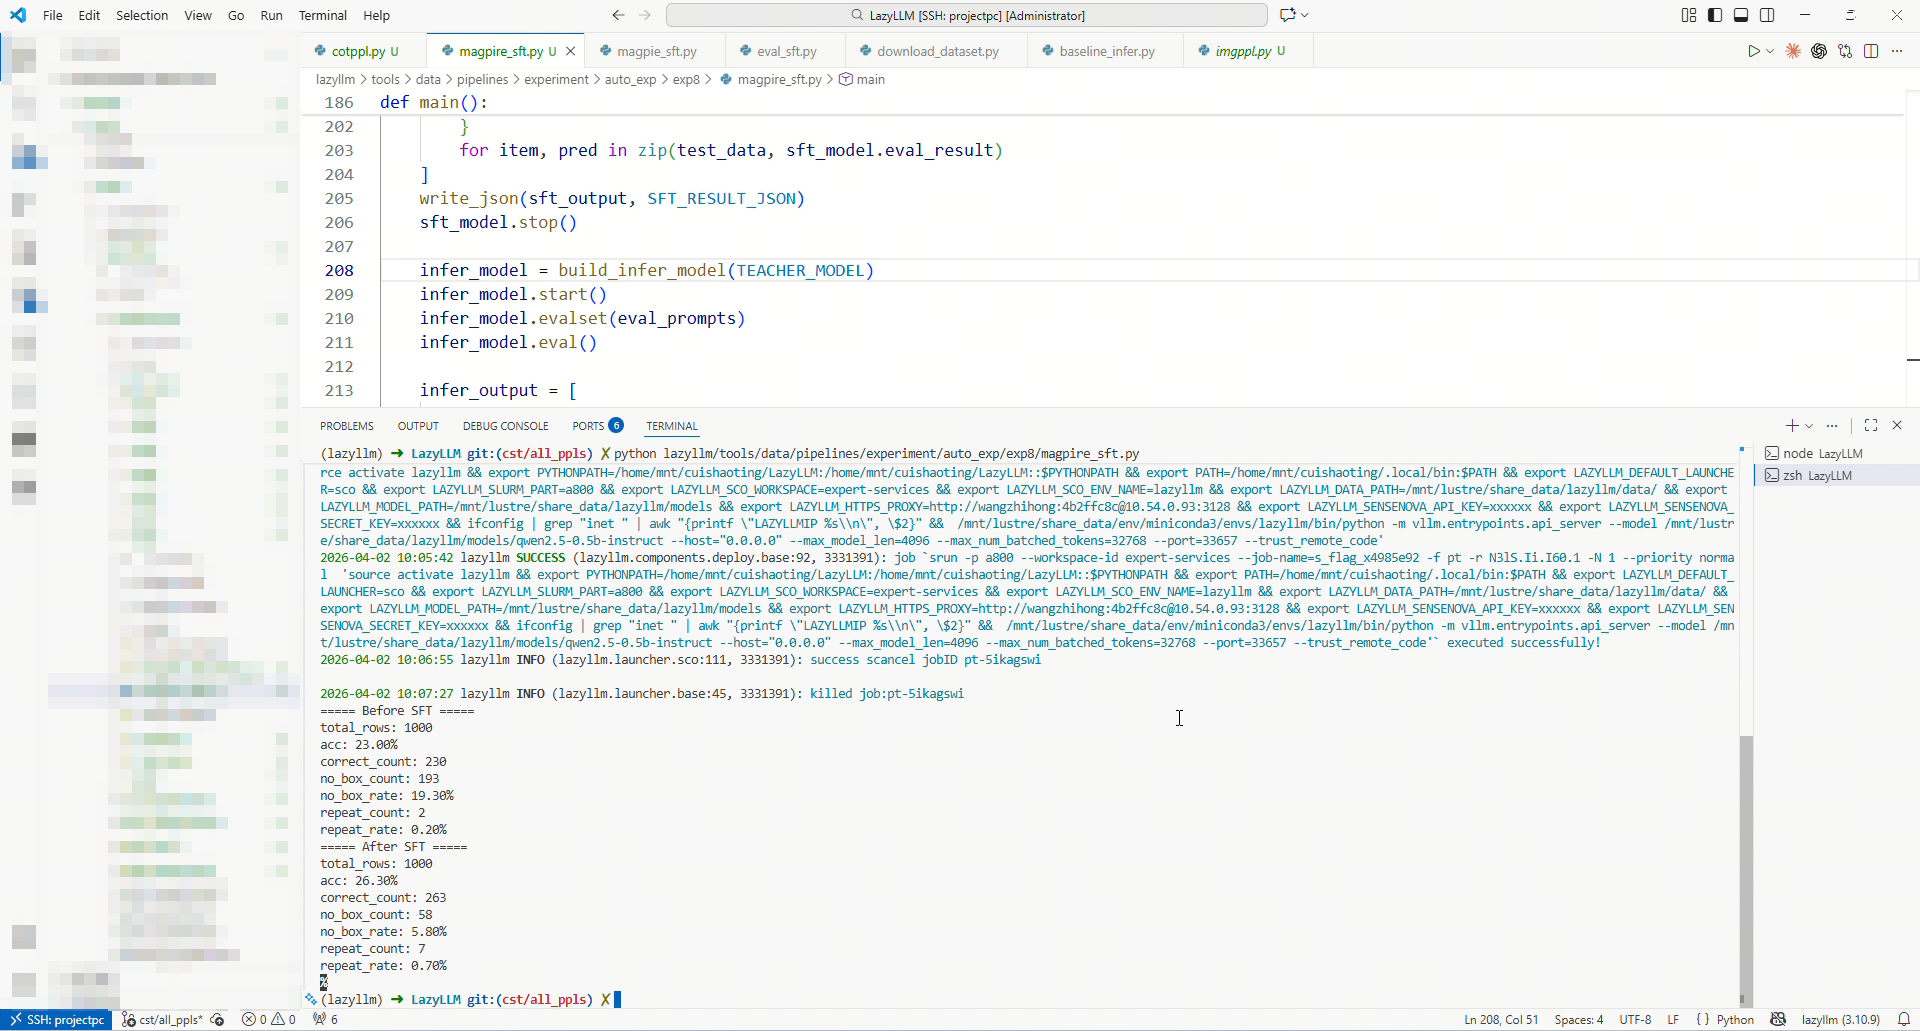Viewport: 1920px width, 1031px height.
Task: Go back with the navigation arrow
Action: pyautogui.click(x=618, y=15)
